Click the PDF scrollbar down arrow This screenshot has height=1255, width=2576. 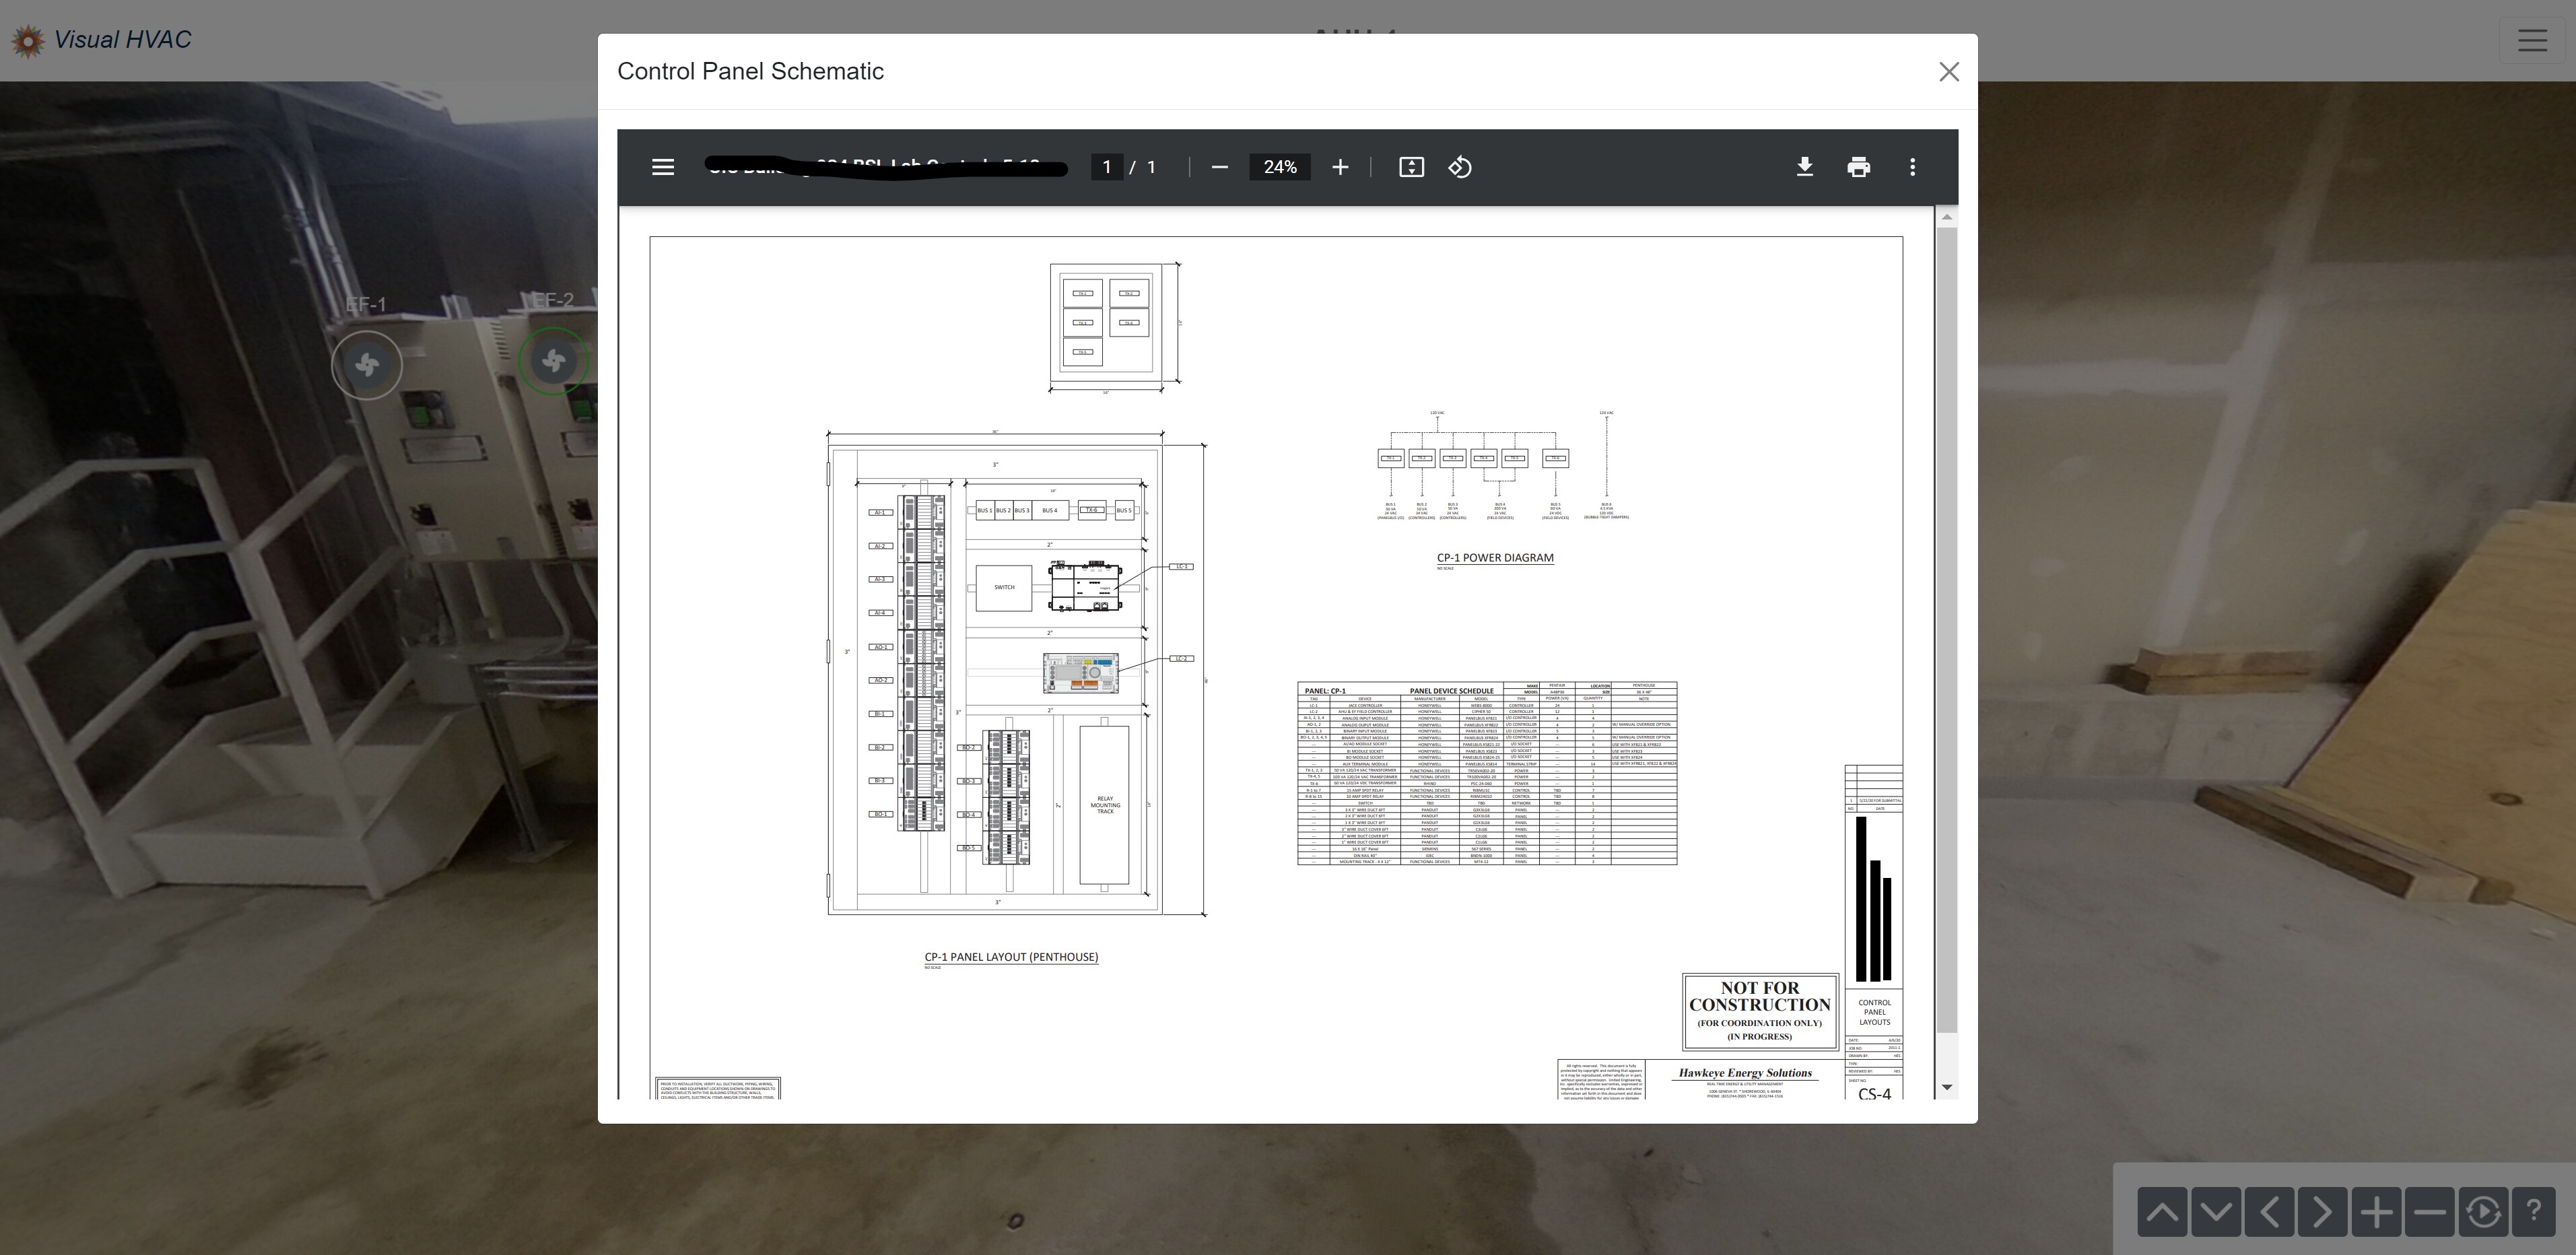[x=1946, y=1087]
